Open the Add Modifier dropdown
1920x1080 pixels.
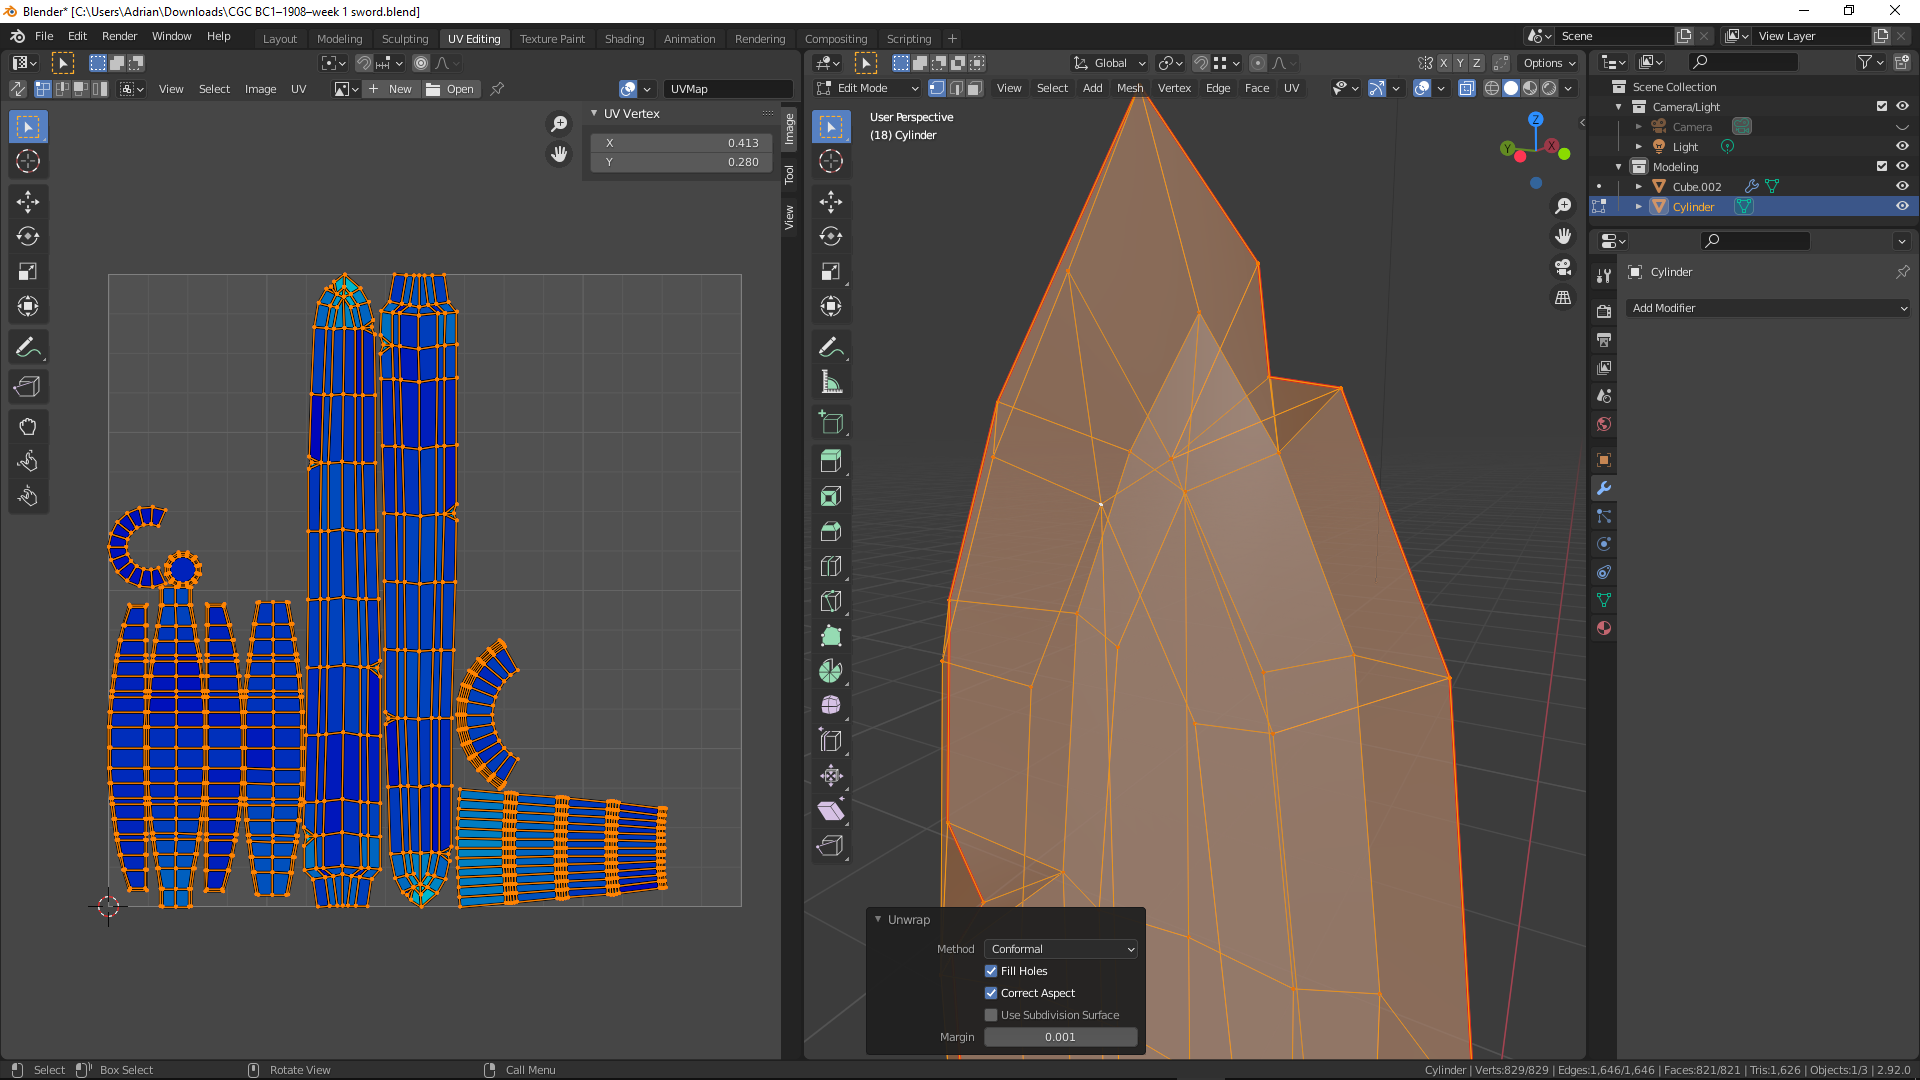tap(1768, 308)
